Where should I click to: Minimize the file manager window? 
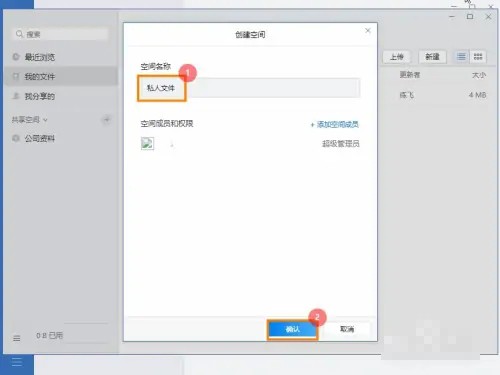point(452,16)
